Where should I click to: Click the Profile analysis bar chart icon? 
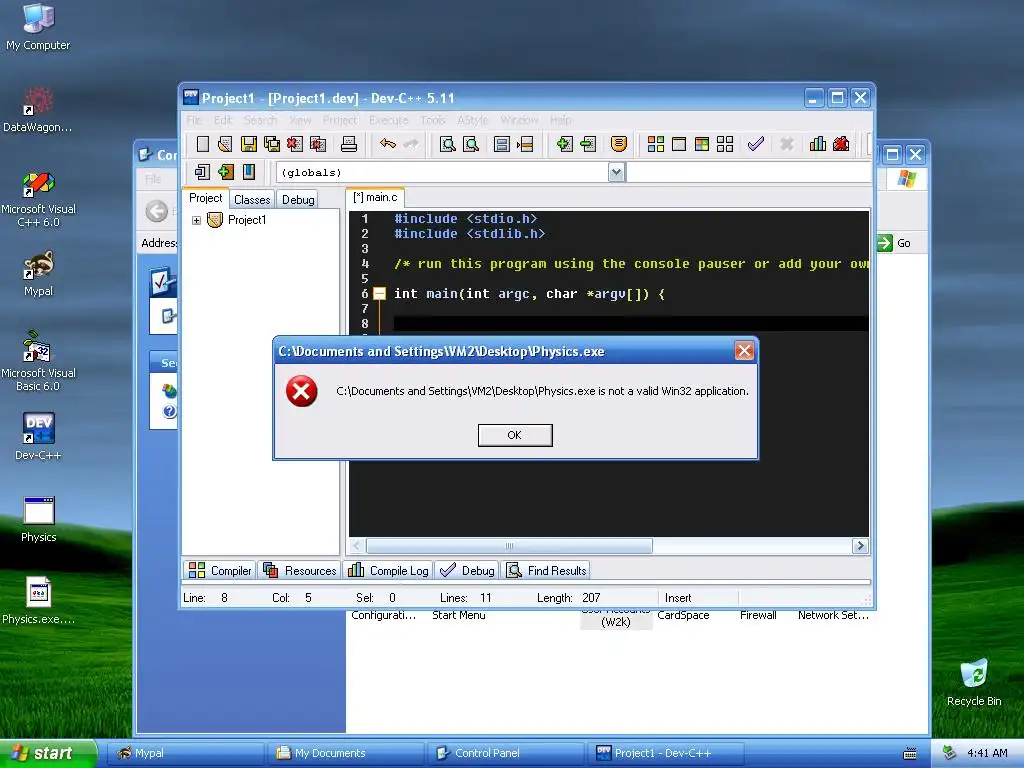pyautogui.click(x=818, y=144)
